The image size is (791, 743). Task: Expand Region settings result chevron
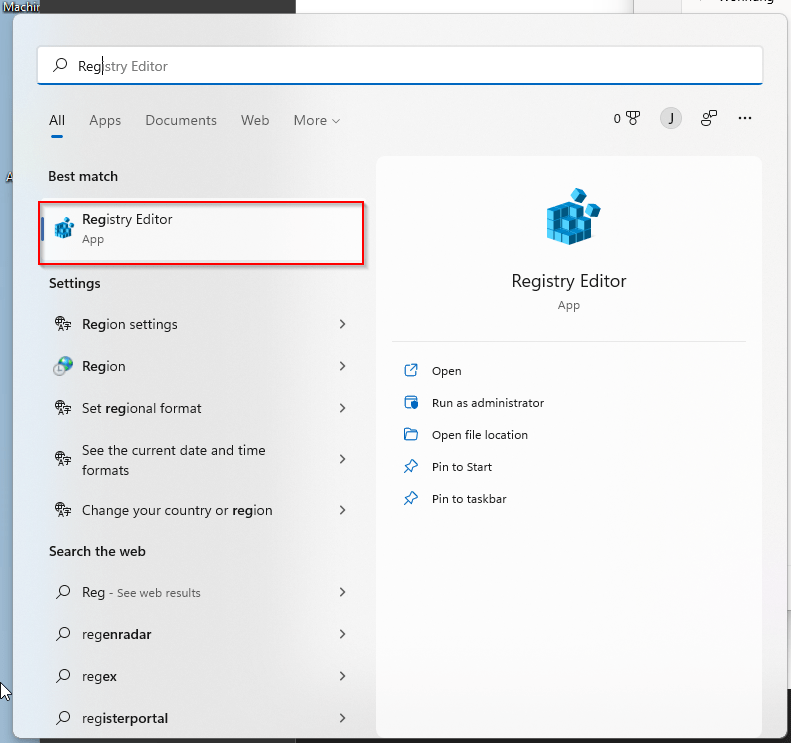pos(342,324)
